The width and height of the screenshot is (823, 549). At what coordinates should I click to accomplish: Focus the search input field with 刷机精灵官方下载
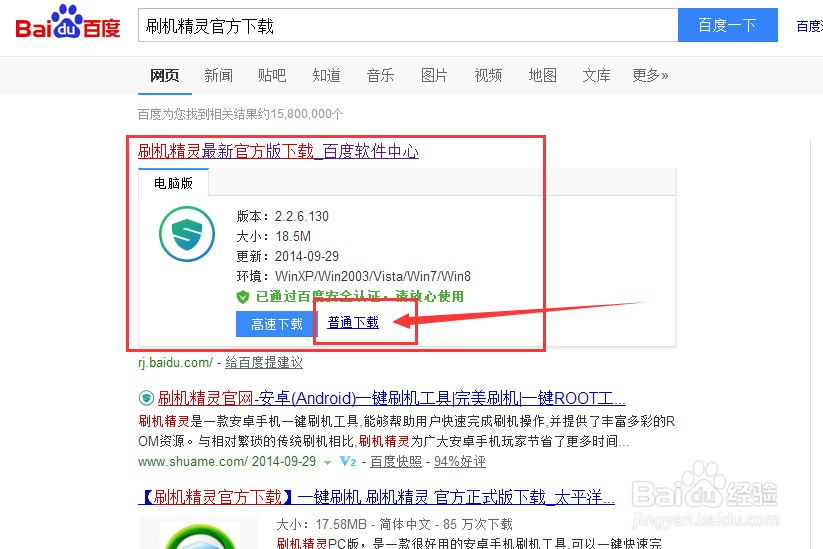tap(408, 25)
